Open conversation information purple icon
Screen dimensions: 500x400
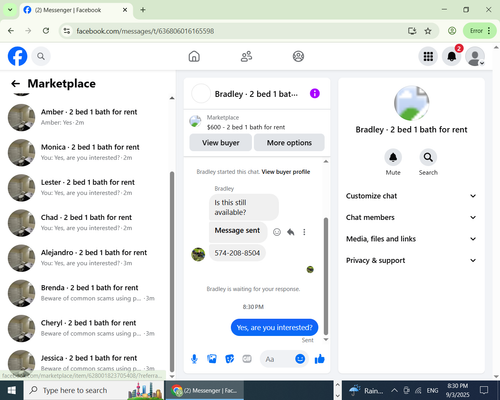tap(315, 94)
